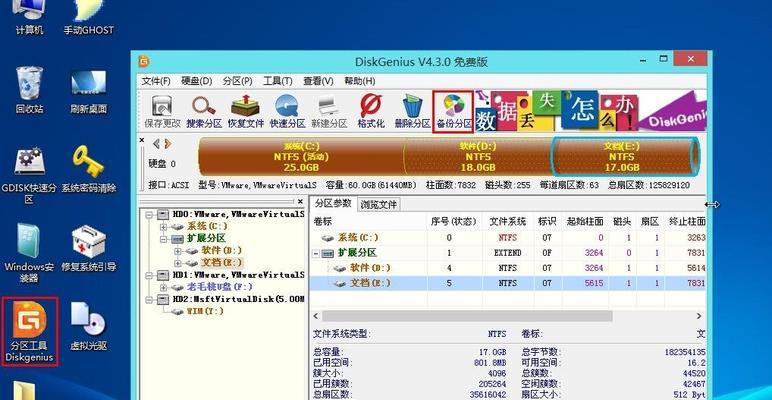772x400 pixels.
Task: Click the 备份分区 backup partition icon
Action: 453,112
